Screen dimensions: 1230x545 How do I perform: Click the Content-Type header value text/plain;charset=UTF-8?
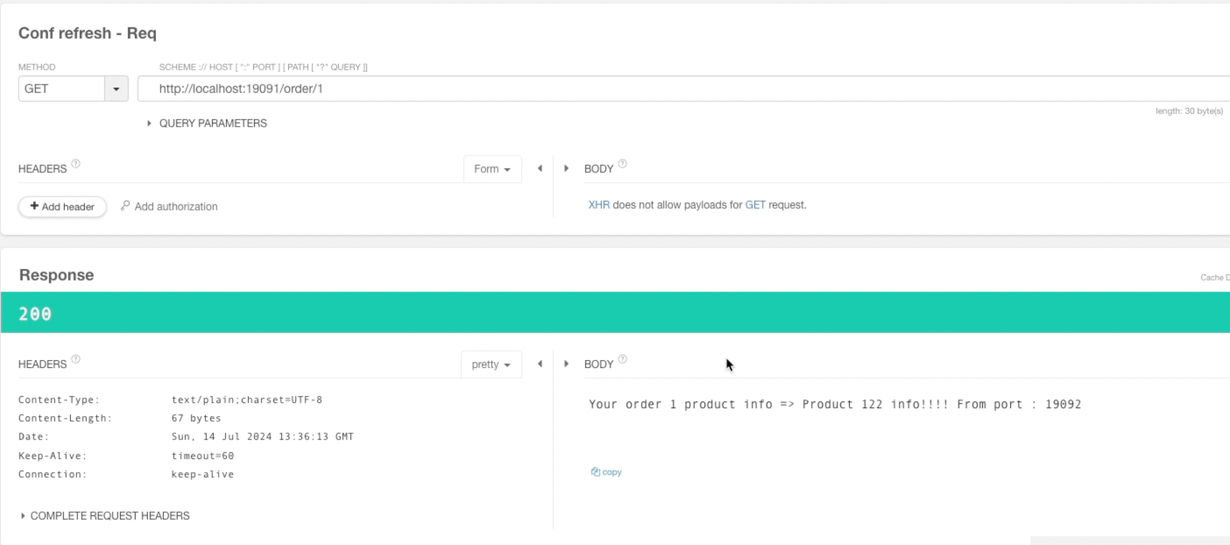tap(247, 400)
